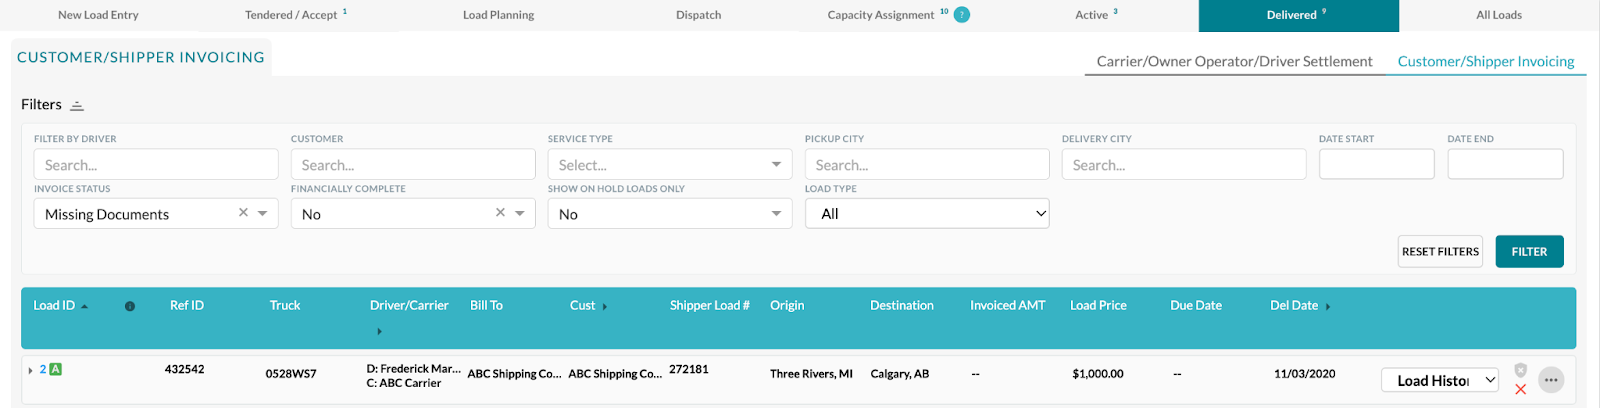Select the Delivered tab

1298,15
